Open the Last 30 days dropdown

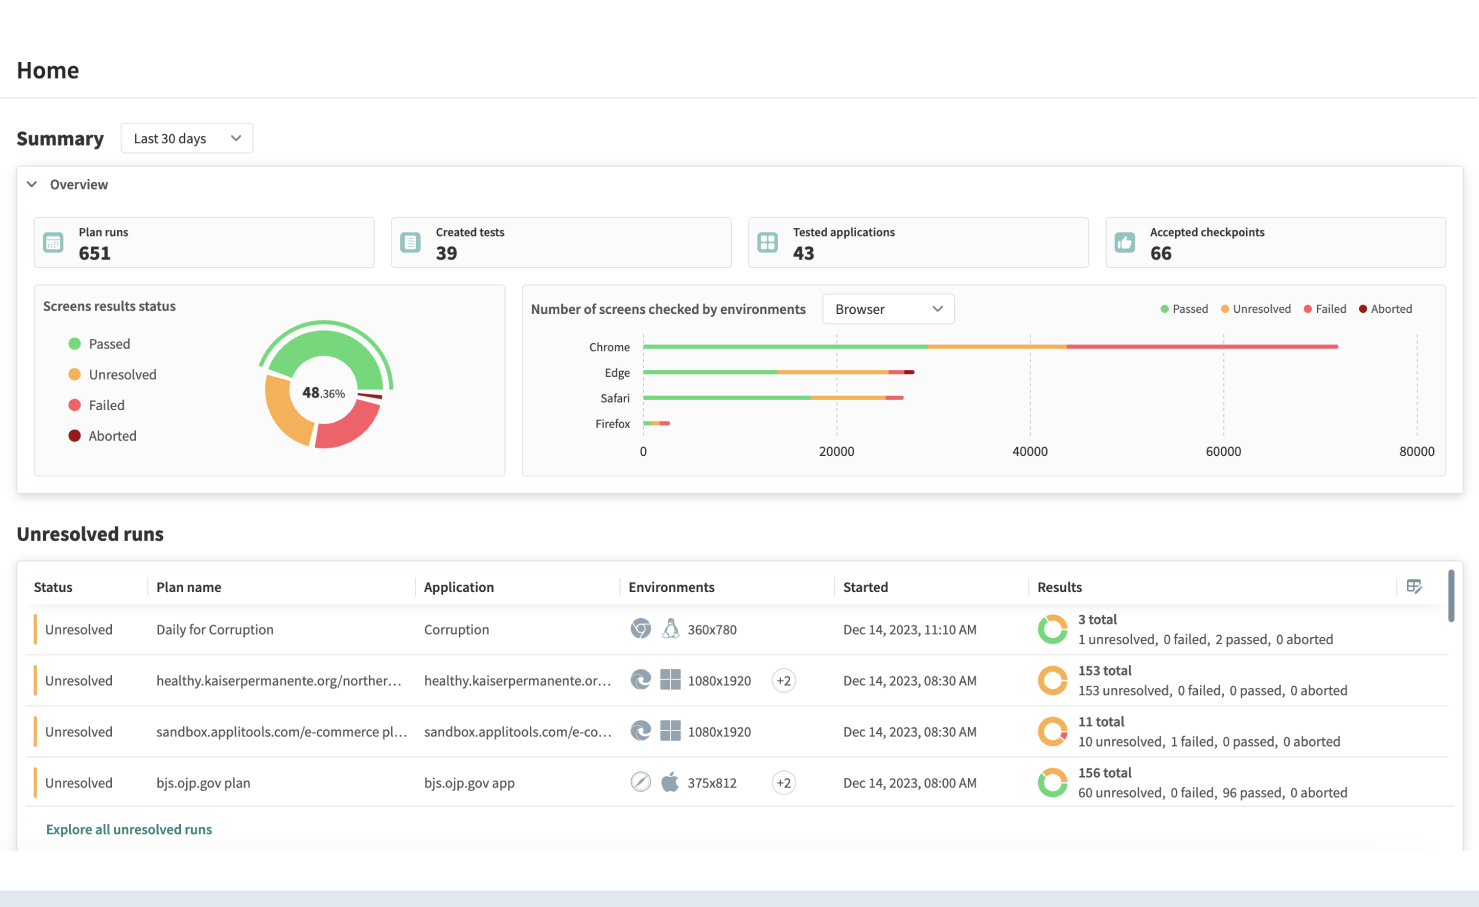point(186,138)
